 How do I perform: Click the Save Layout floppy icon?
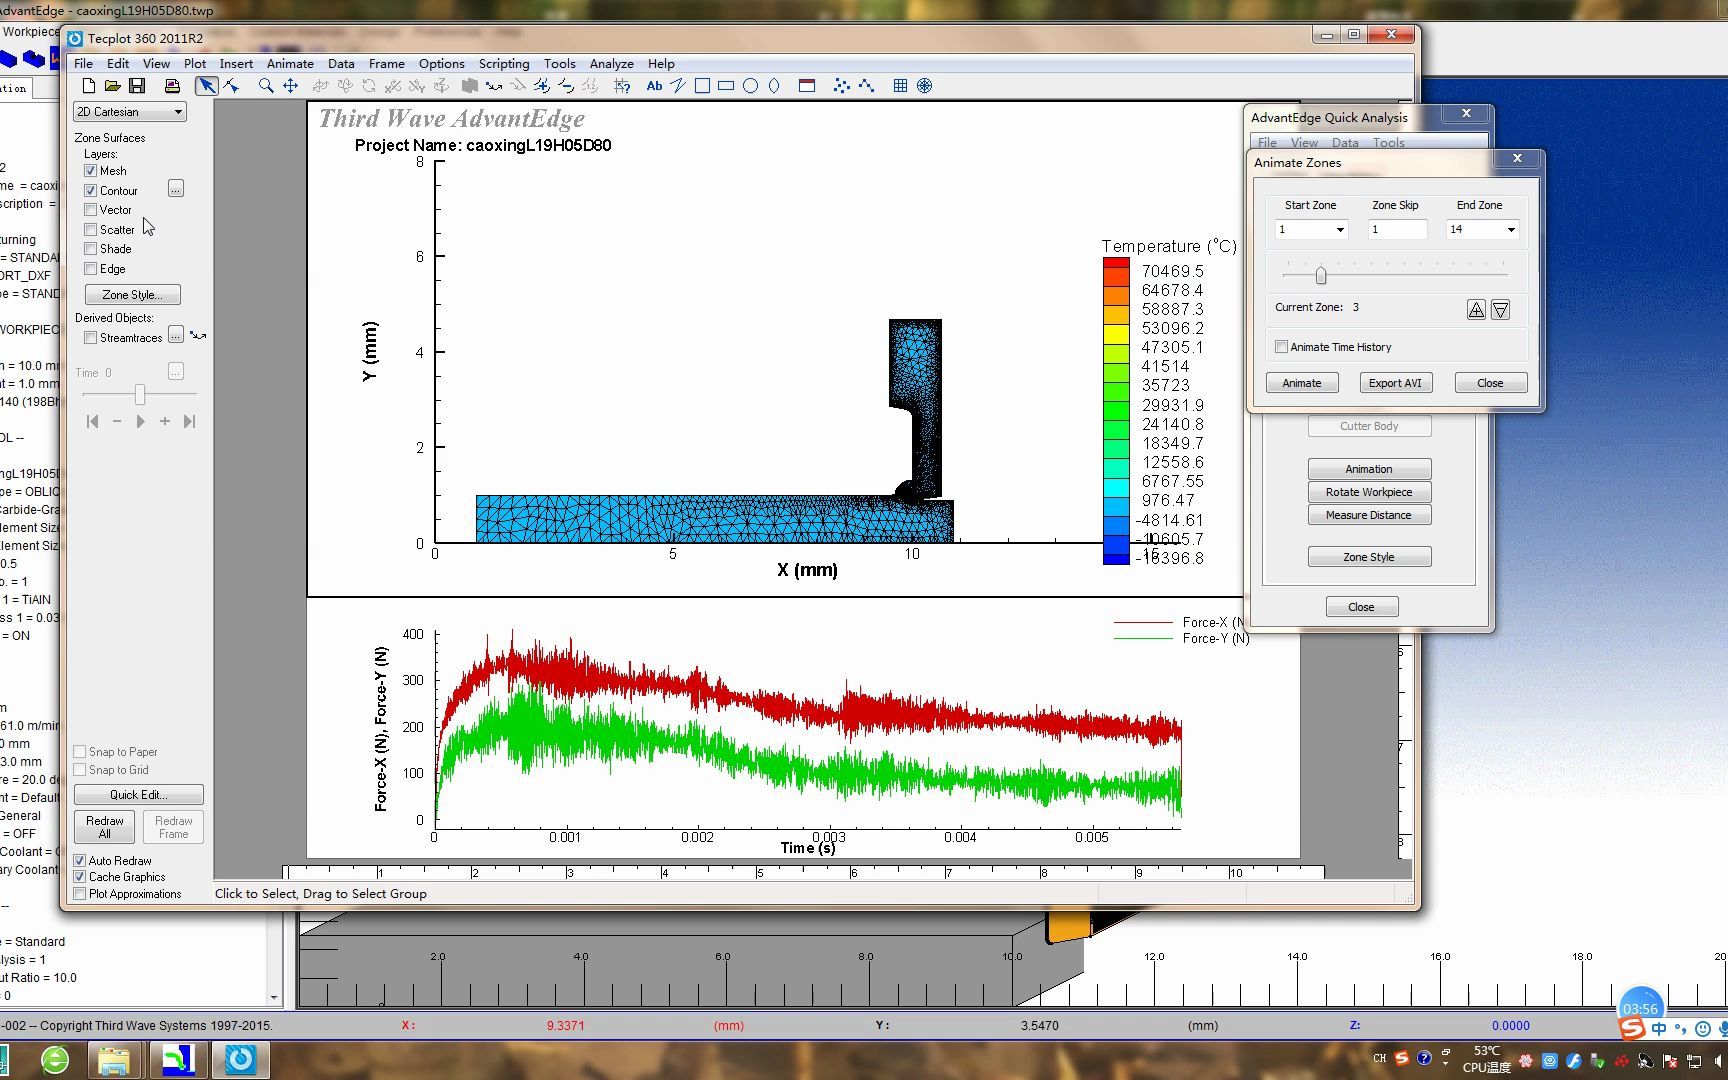click(x=137, y=86)
